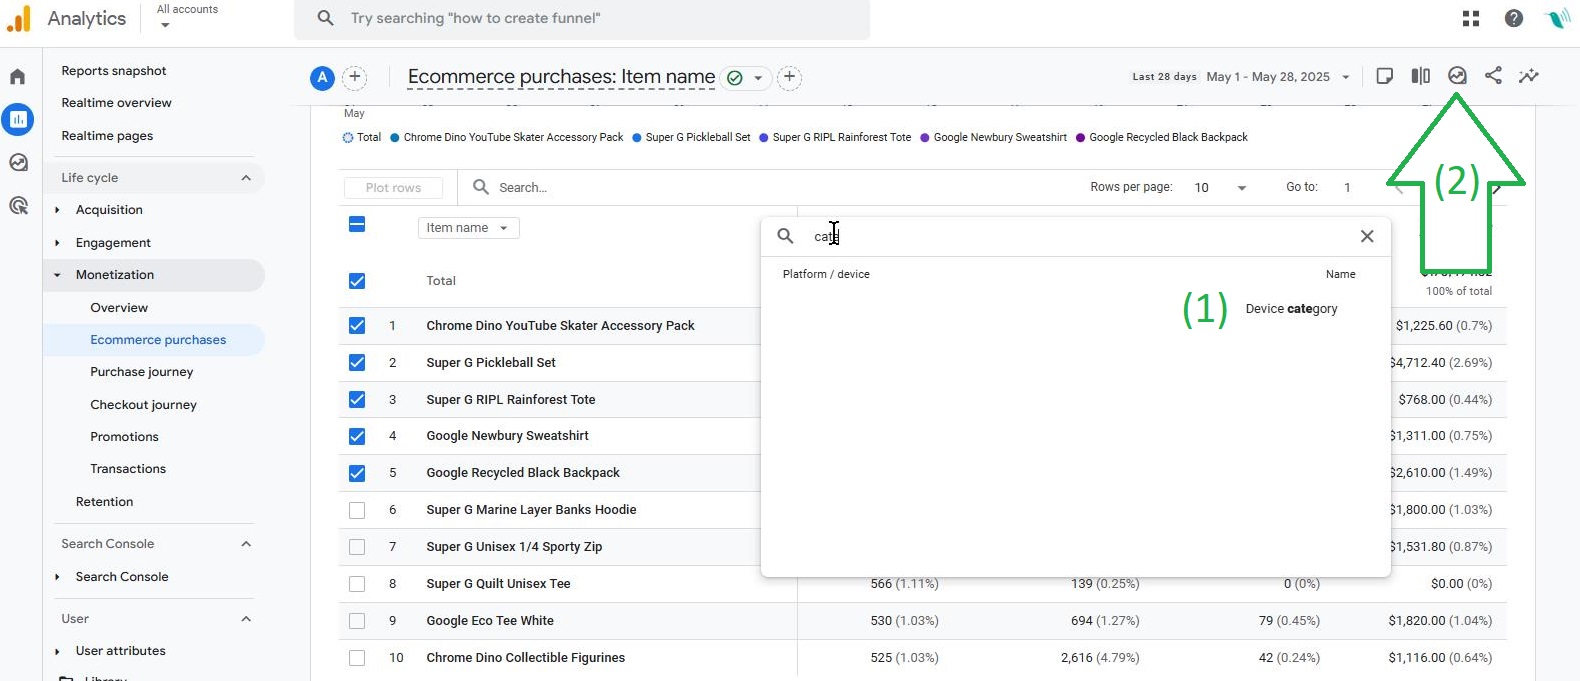Click the Go to page number field
Screen dimensions: 1580x681
[x=1347, y=188]
